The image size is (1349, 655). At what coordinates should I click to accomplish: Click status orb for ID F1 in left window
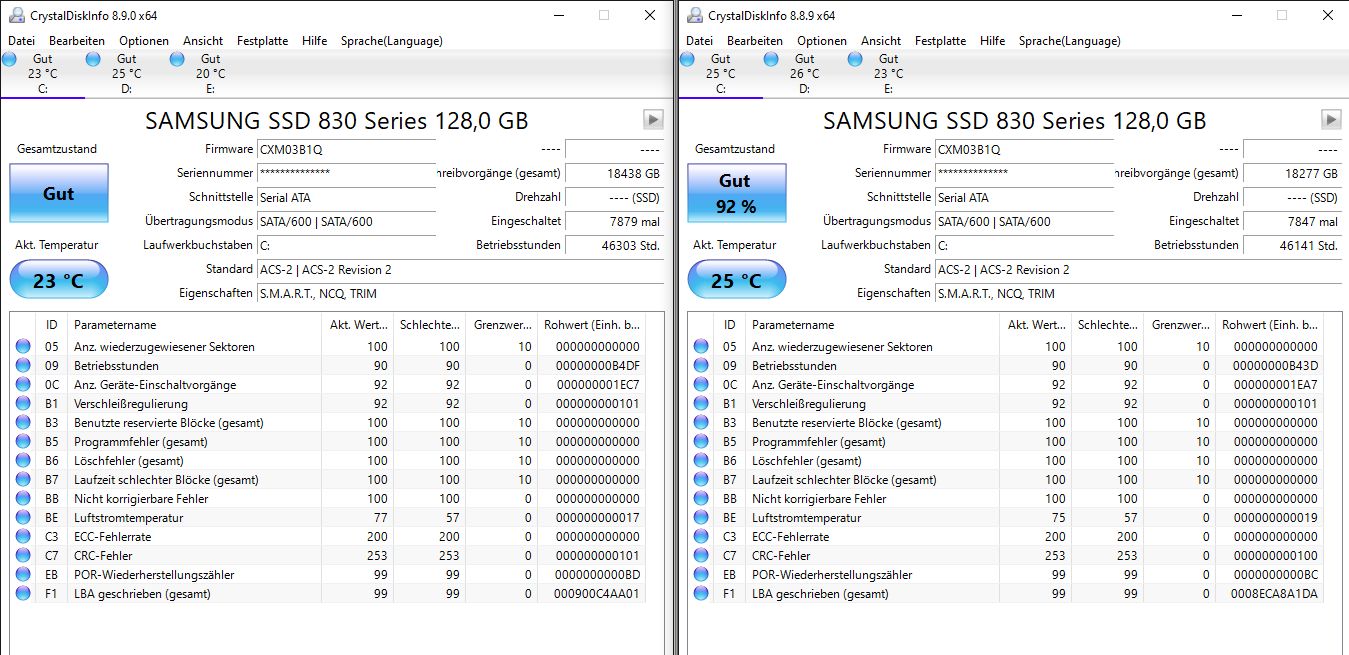(x=23, y=594)
